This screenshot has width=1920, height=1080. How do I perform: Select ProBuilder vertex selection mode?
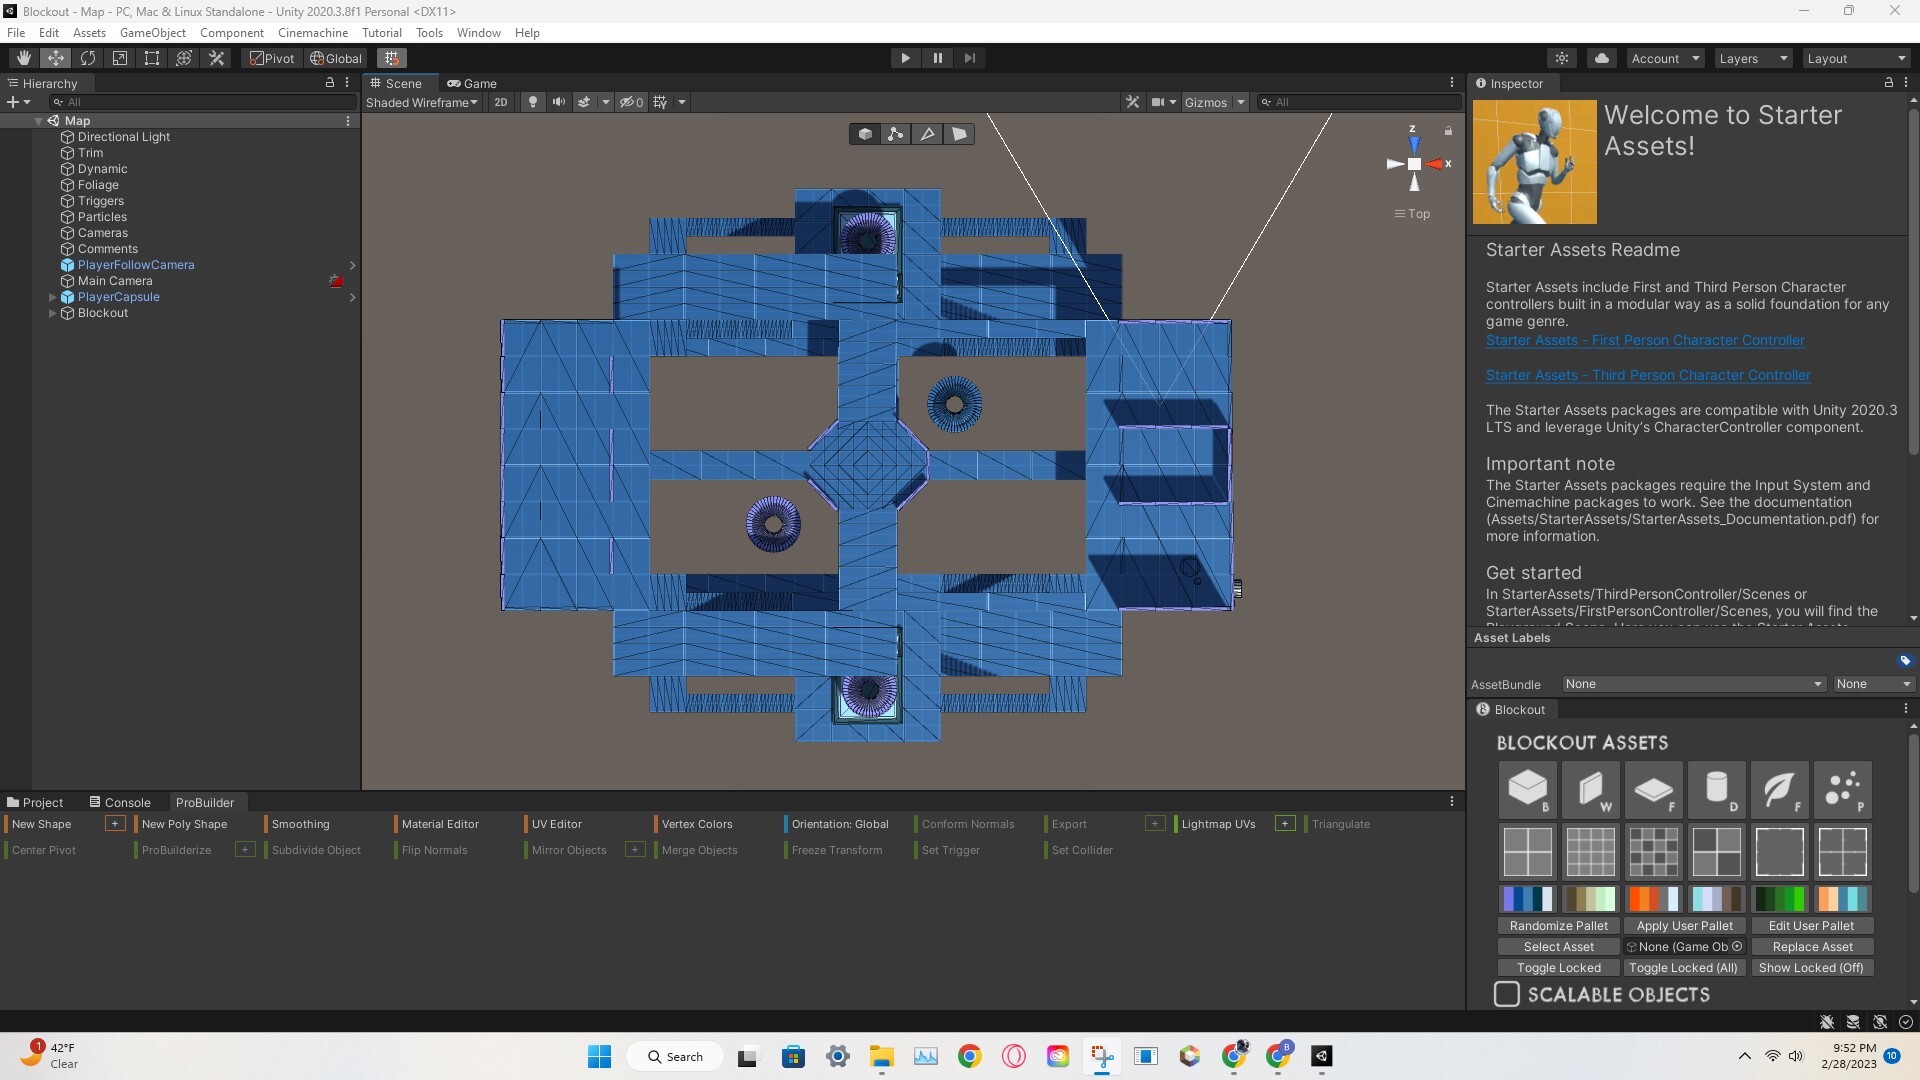tap(896, 133)
